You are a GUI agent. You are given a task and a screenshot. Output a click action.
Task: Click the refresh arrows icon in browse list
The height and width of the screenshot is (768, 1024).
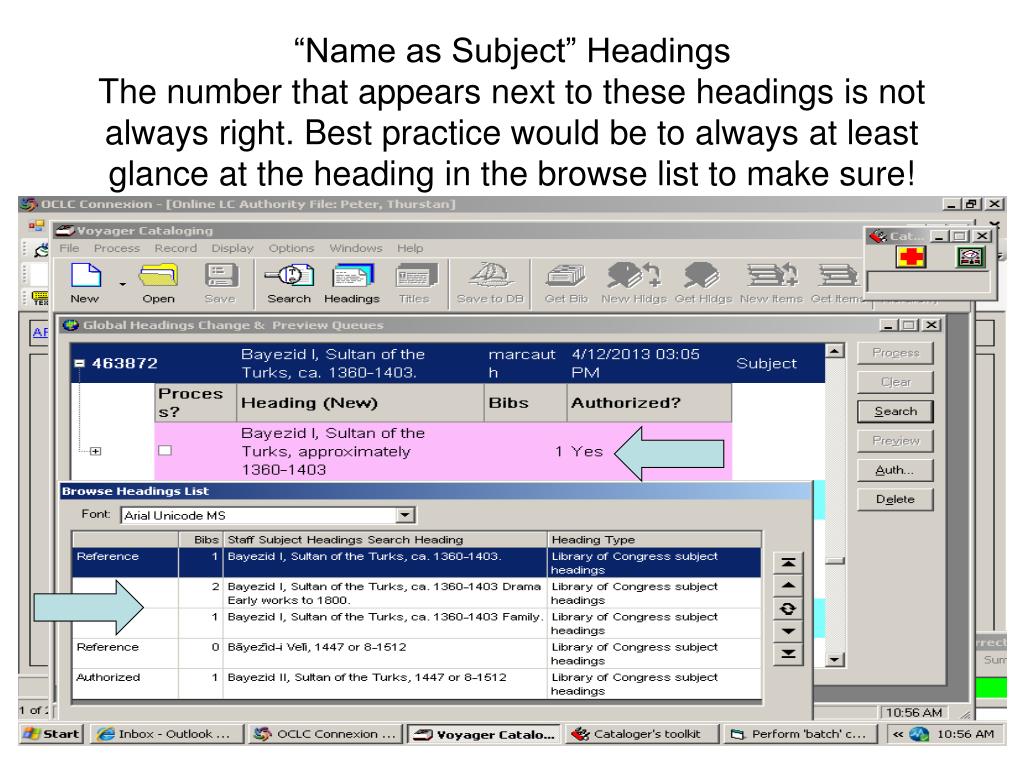coord(788,609)
